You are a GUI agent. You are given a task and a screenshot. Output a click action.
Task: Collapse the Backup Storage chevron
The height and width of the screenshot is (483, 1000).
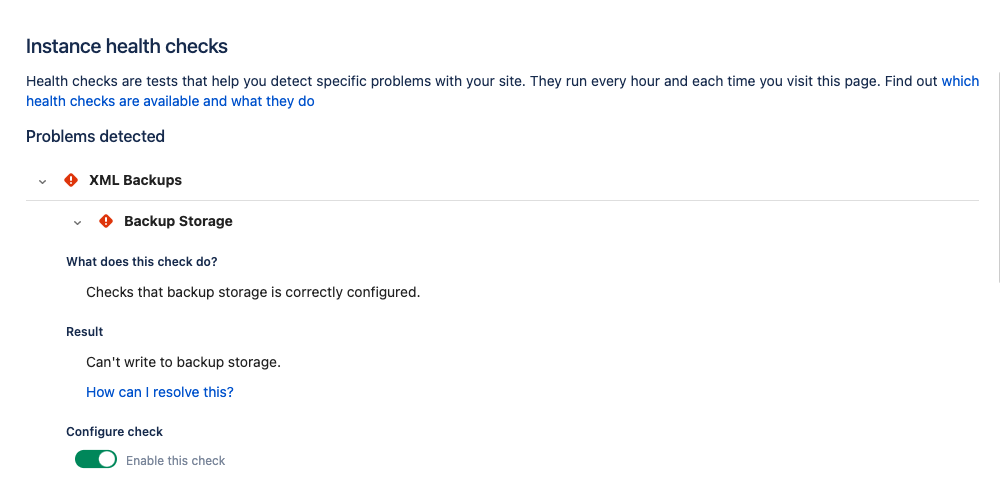[77, 222]
